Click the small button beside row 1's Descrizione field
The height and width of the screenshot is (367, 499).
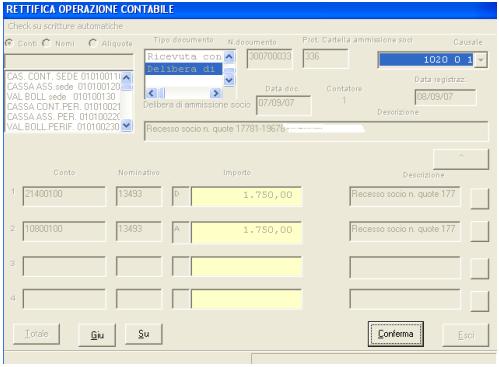pyautogui.click(x=479, y=198)
